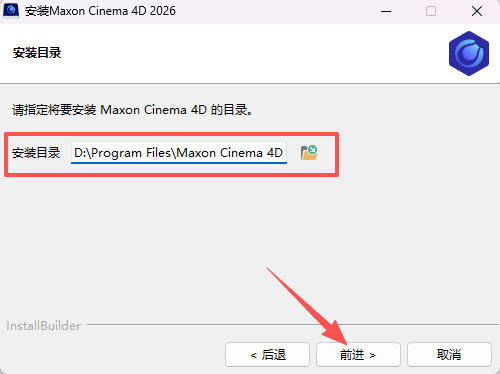
Task: Go back with the 后退 button
Action: 267,355
